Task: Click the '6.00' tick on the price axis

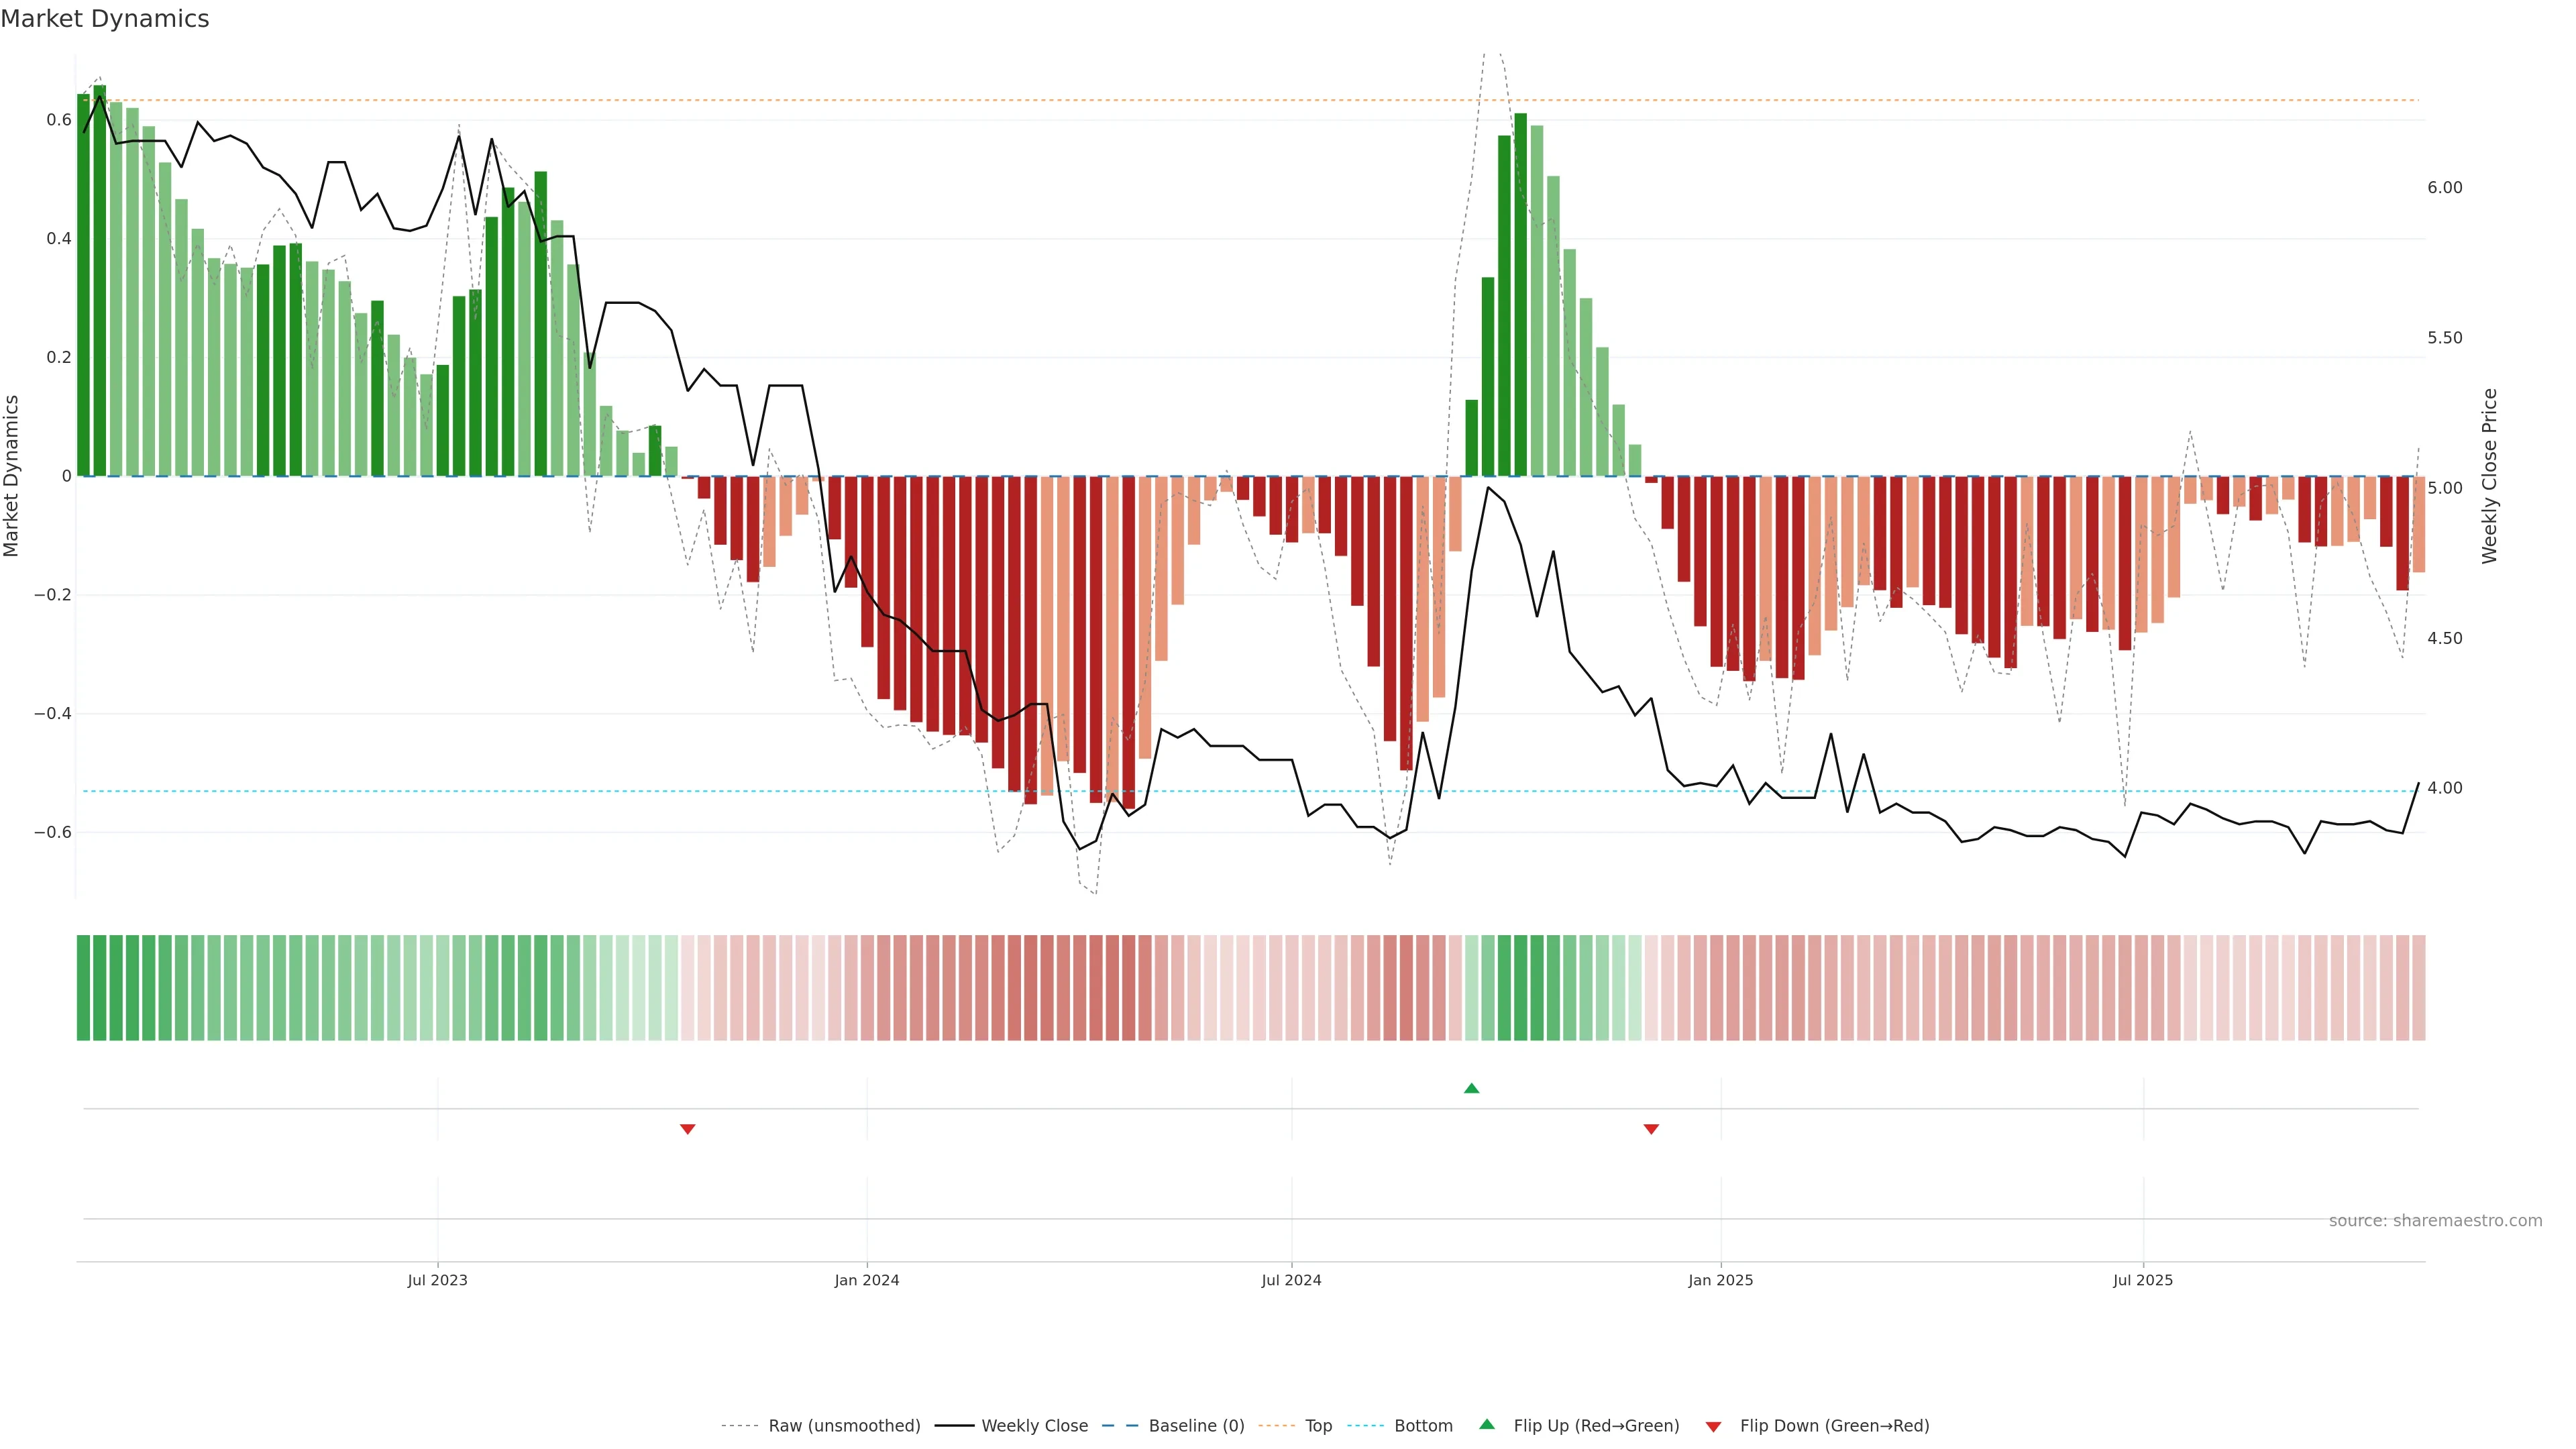Action: point(2444,188)
